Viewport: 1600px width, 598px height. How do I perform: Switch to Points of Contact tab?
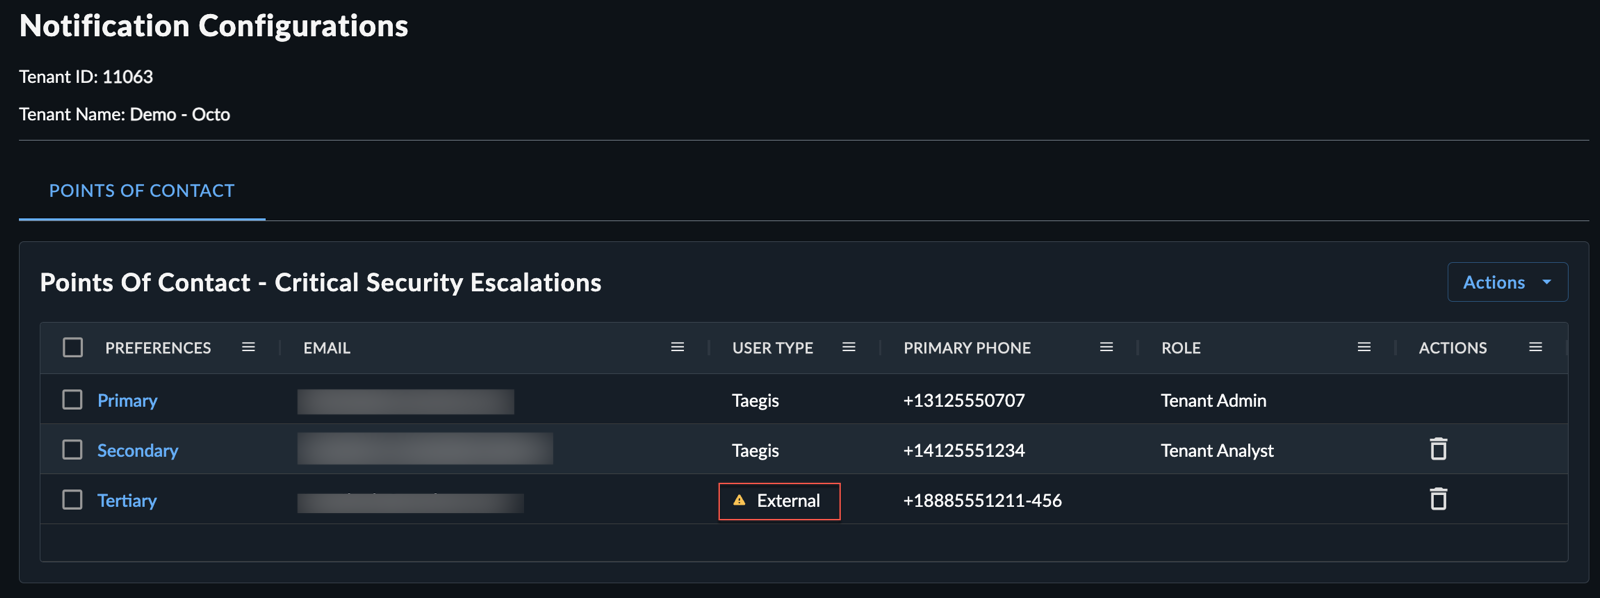[142, 191]
